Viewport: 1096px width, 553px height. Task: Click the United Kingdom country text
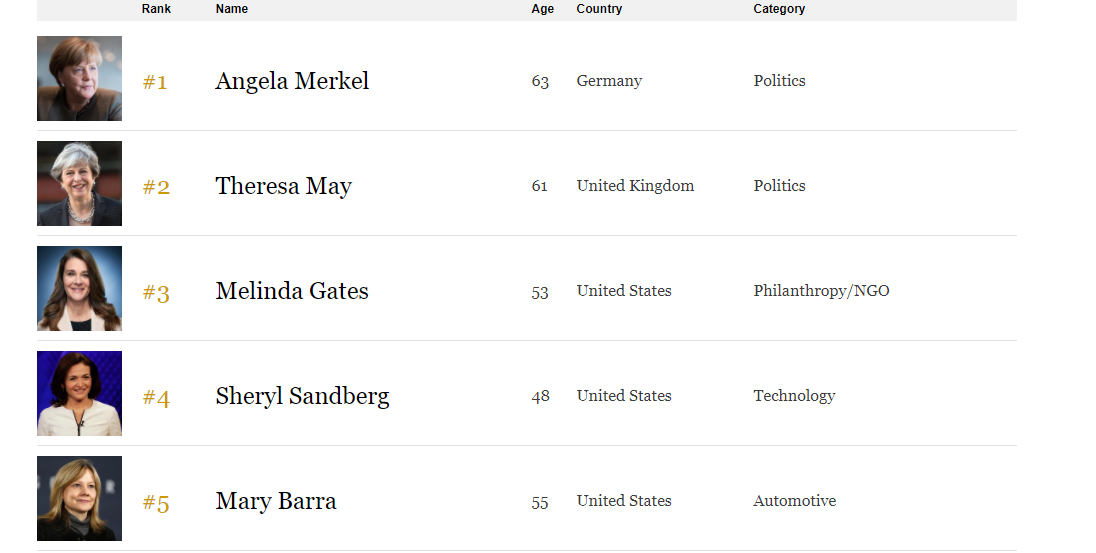click(x=635, y=186)
